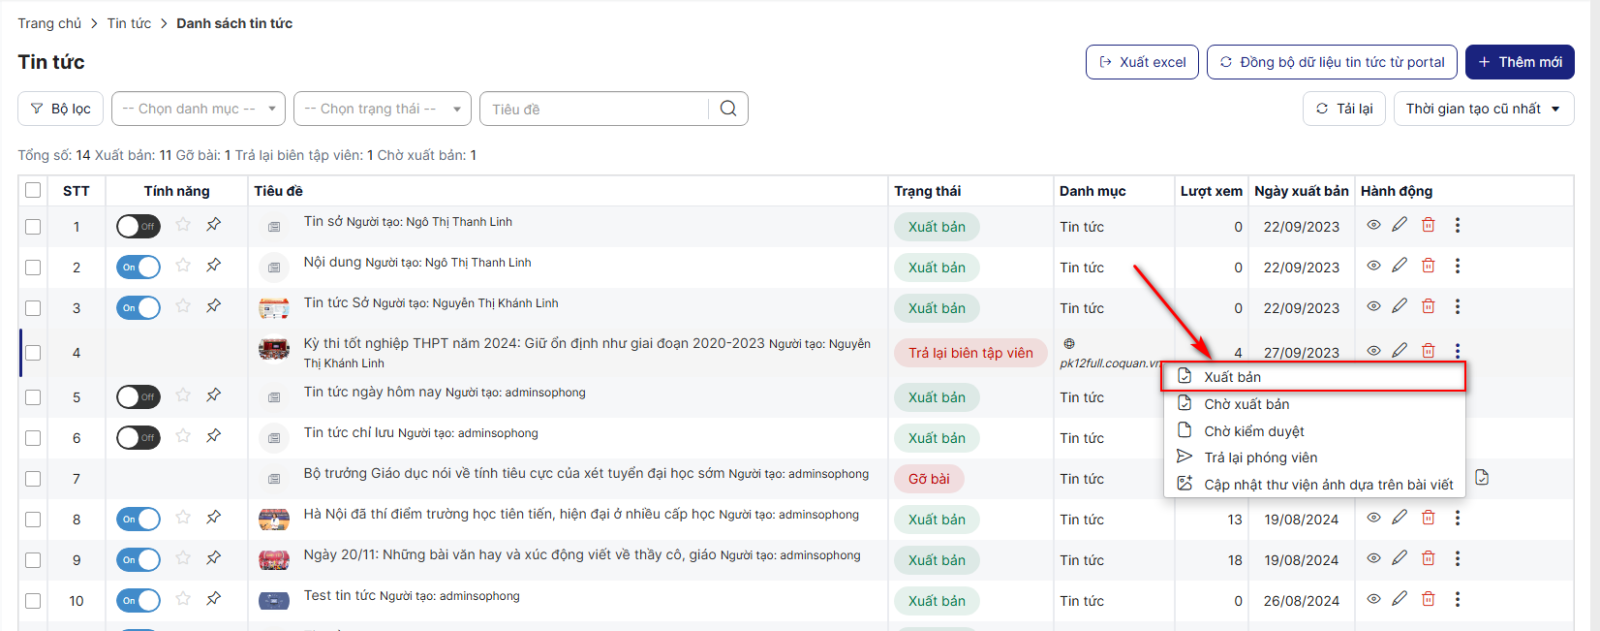View row 9 with the eye icon
The width and height of the screenshot is (1600, 631).
tap(1373, 559)
